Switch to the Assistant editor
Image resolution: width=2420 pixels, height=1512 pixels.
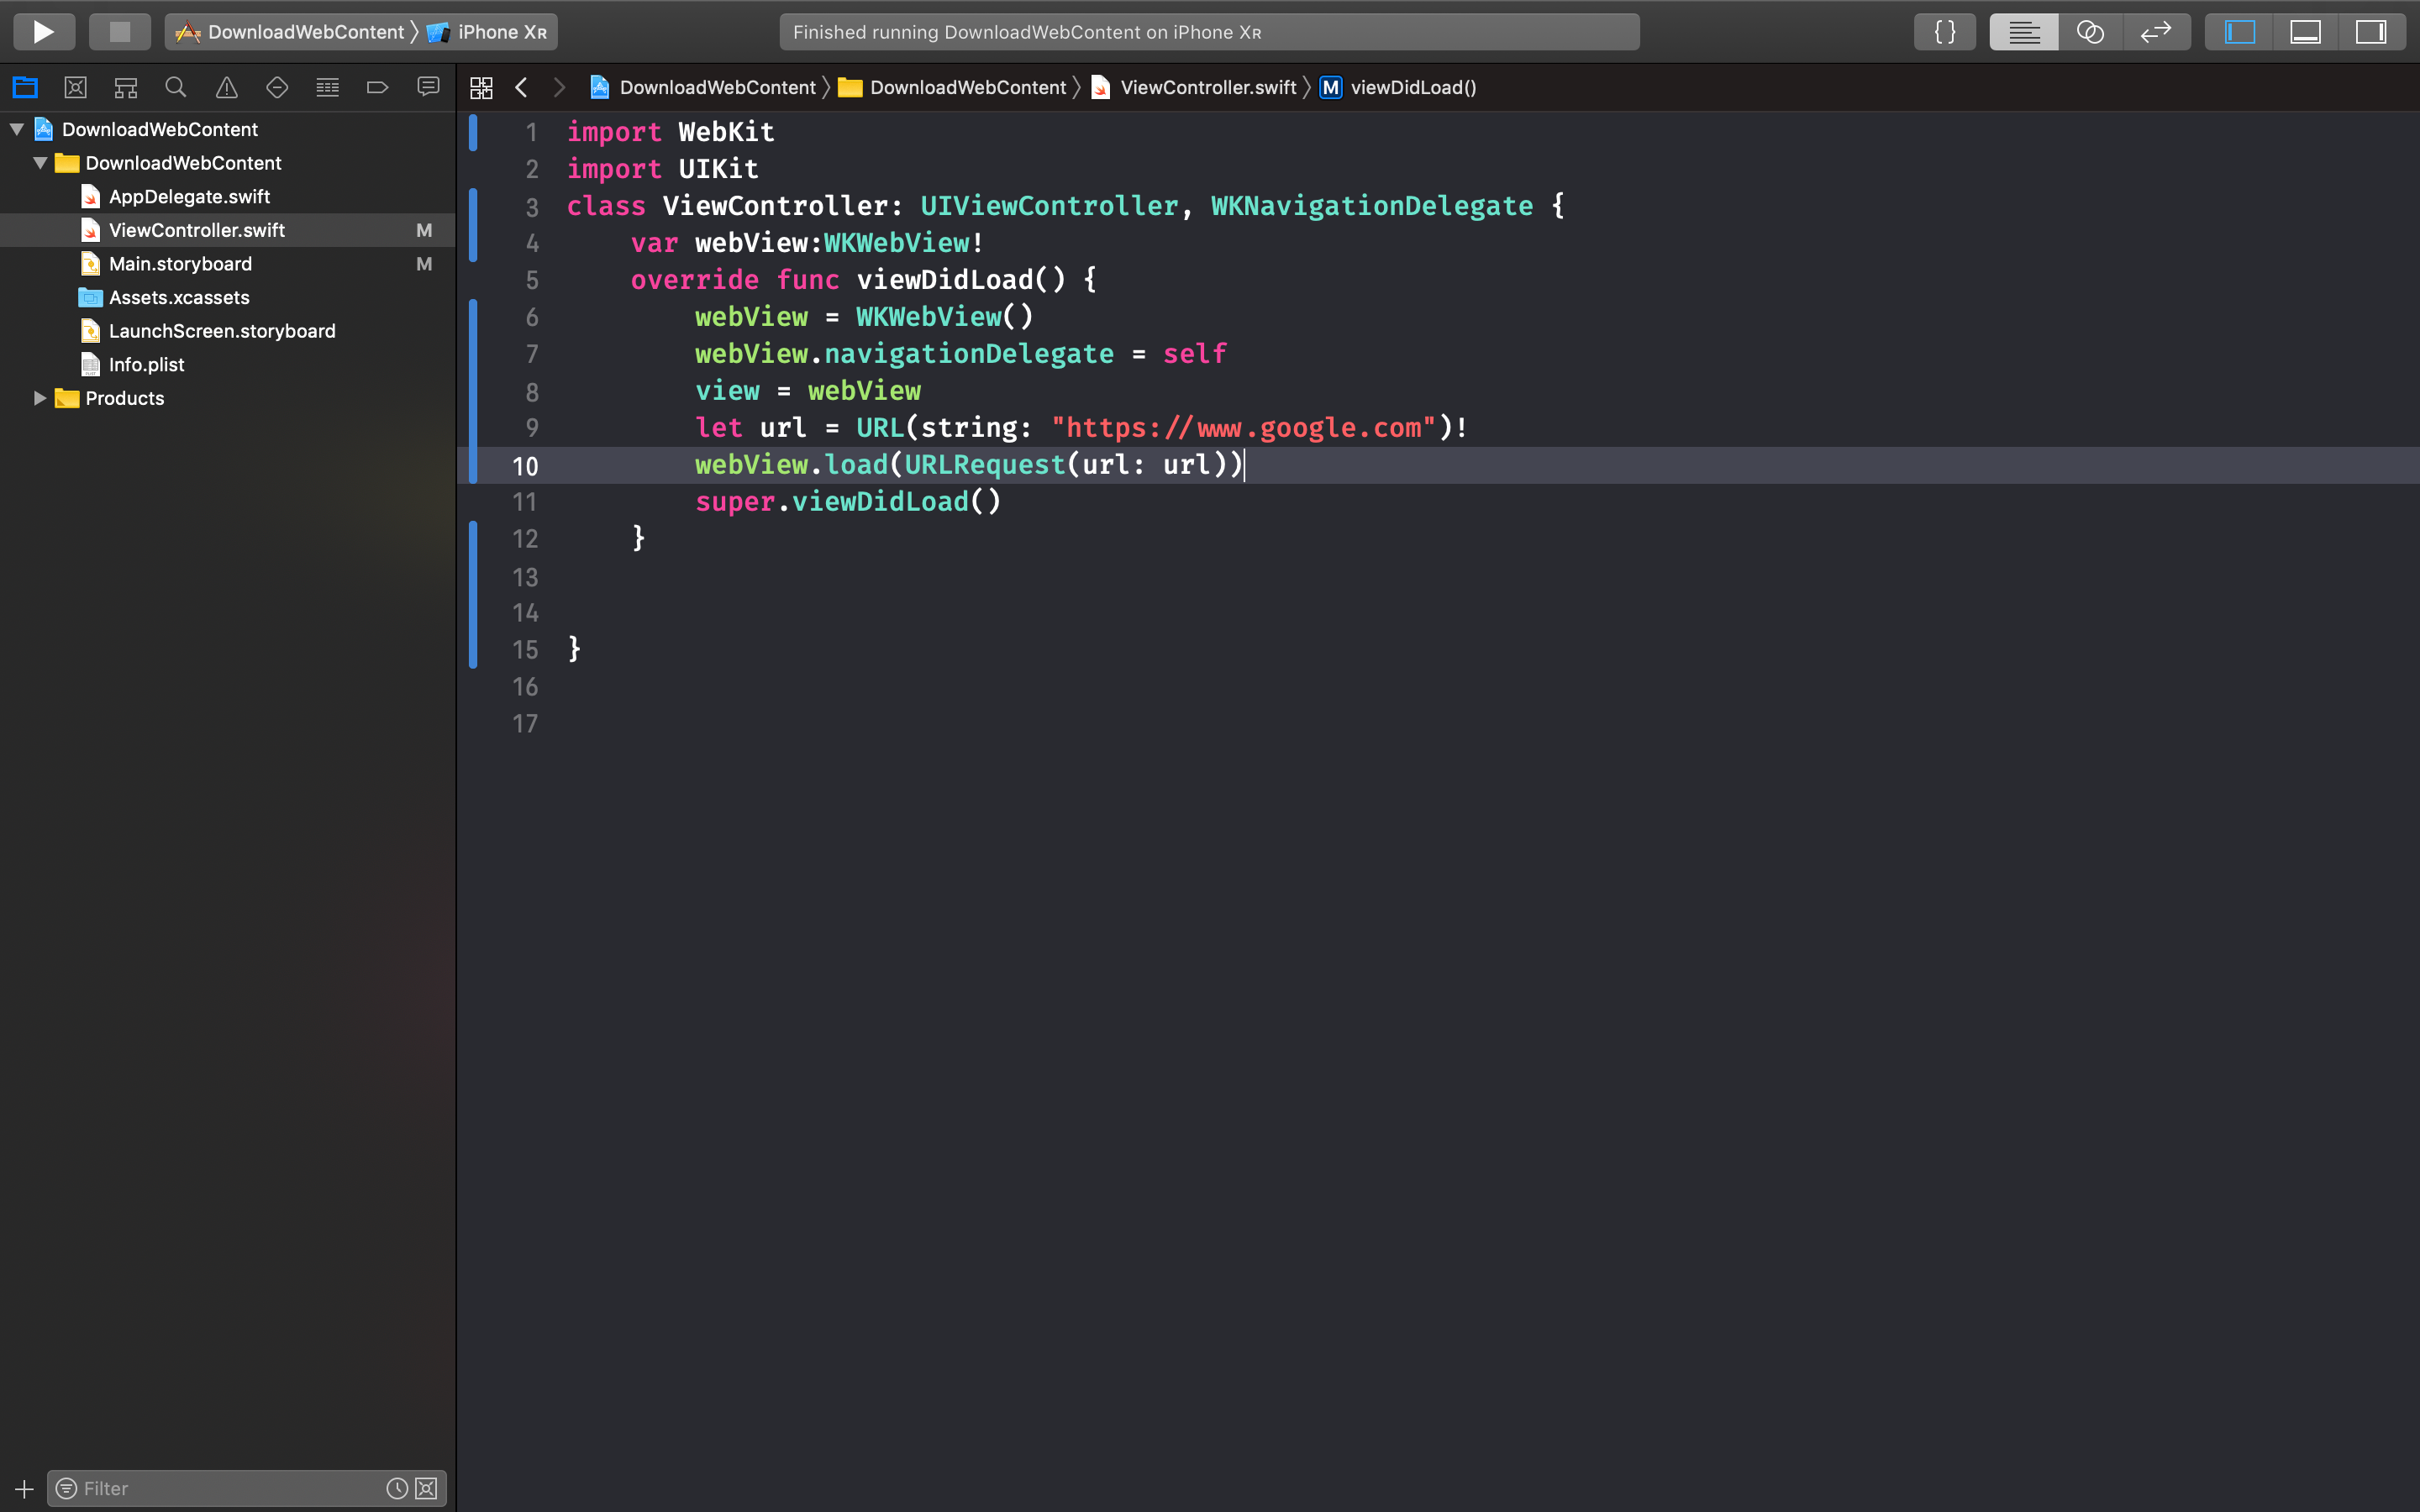pos(2090,32)
